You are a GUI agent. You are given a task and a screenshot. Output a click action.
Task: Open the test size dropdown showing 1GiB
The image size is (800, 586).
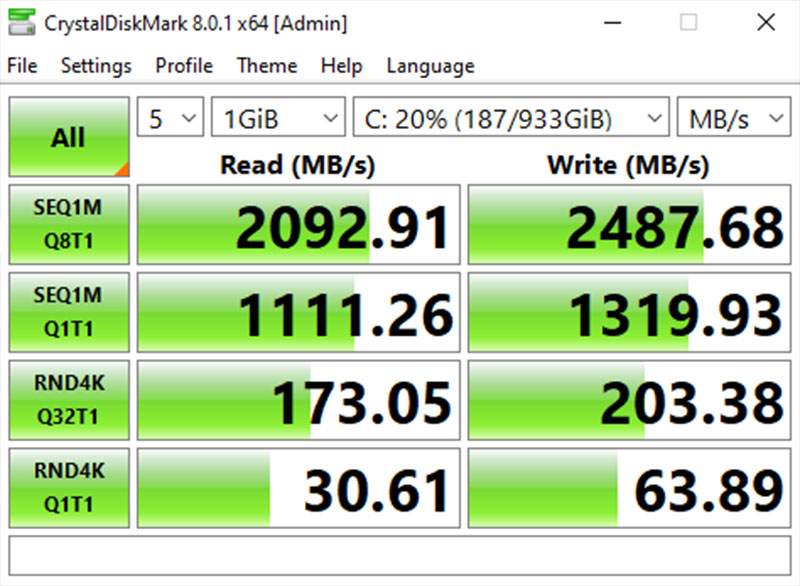point(278,117)
